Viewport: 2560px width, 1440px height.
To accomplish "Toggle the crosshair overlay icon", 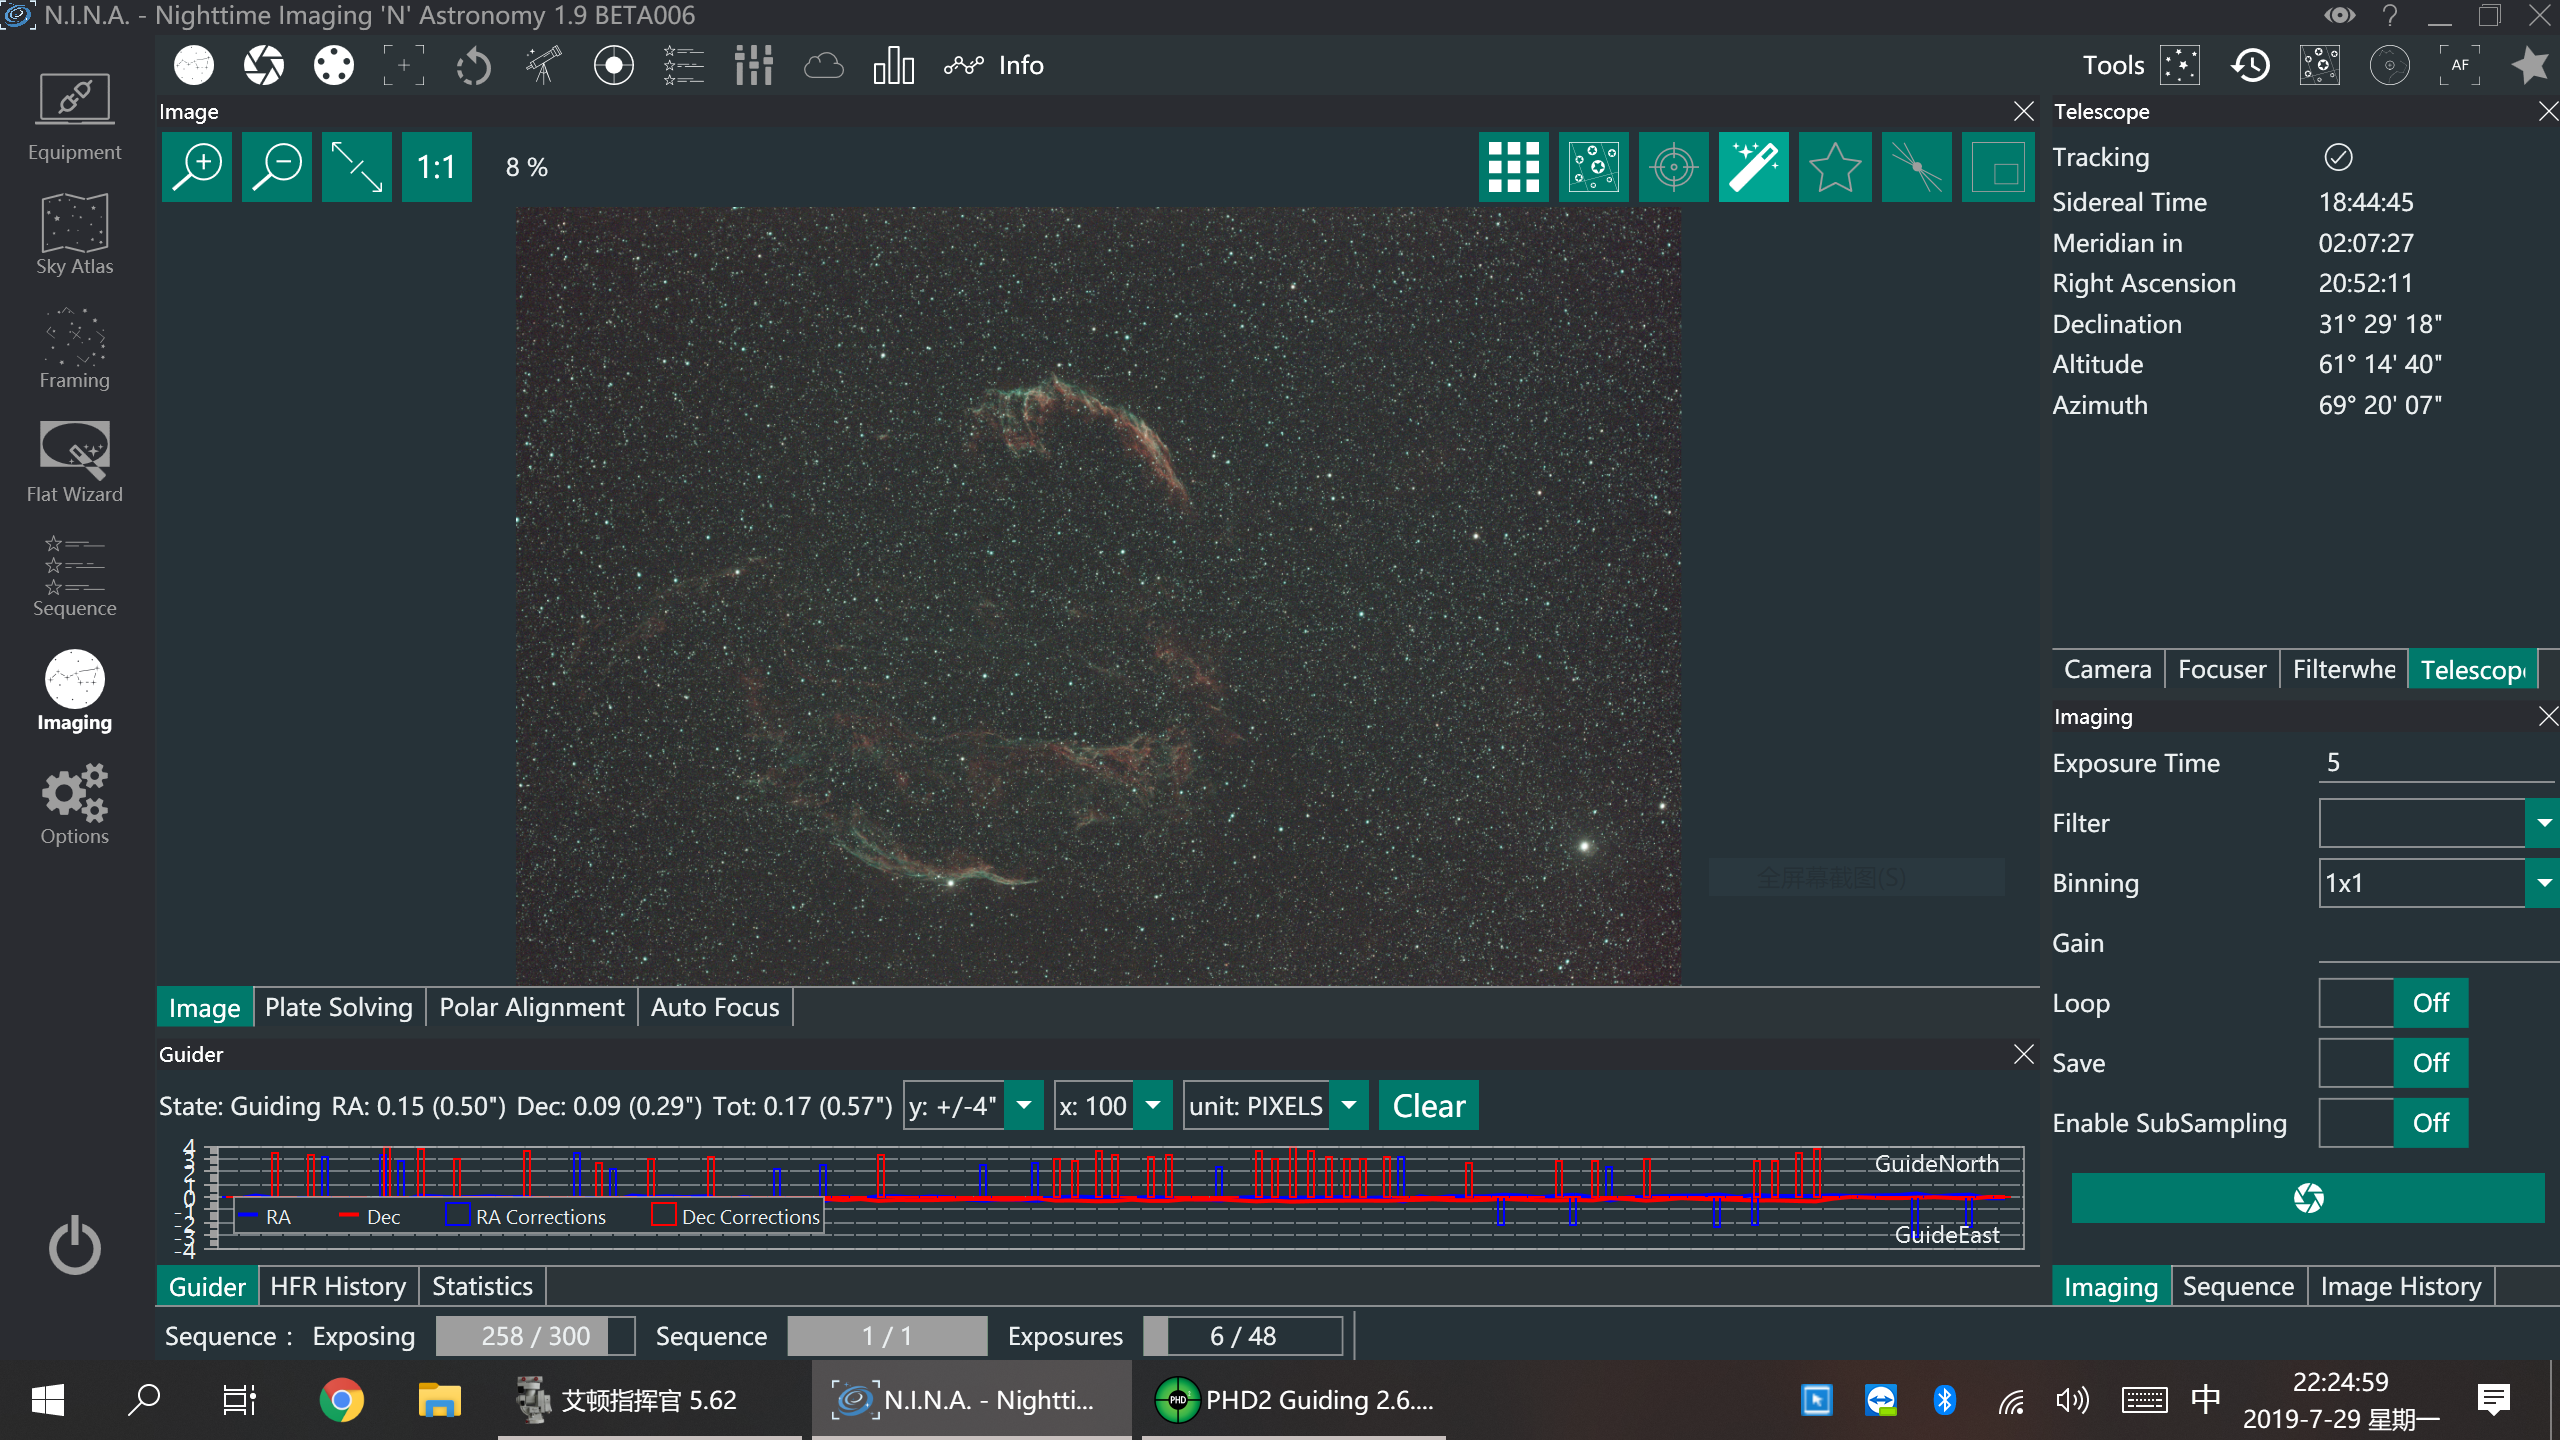I will click(1674, 167).
